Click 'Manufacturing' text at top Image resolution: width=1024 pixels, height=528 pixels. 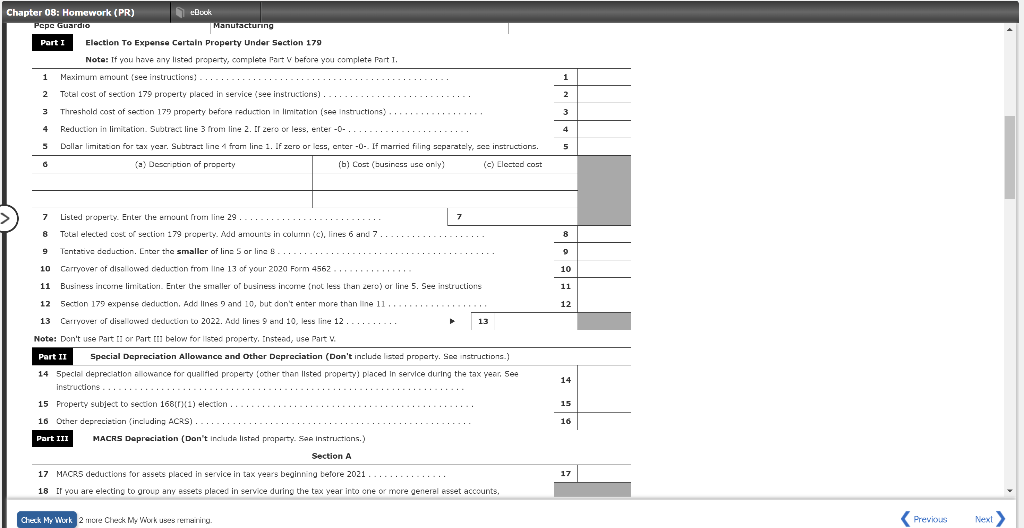pos(244,25)
